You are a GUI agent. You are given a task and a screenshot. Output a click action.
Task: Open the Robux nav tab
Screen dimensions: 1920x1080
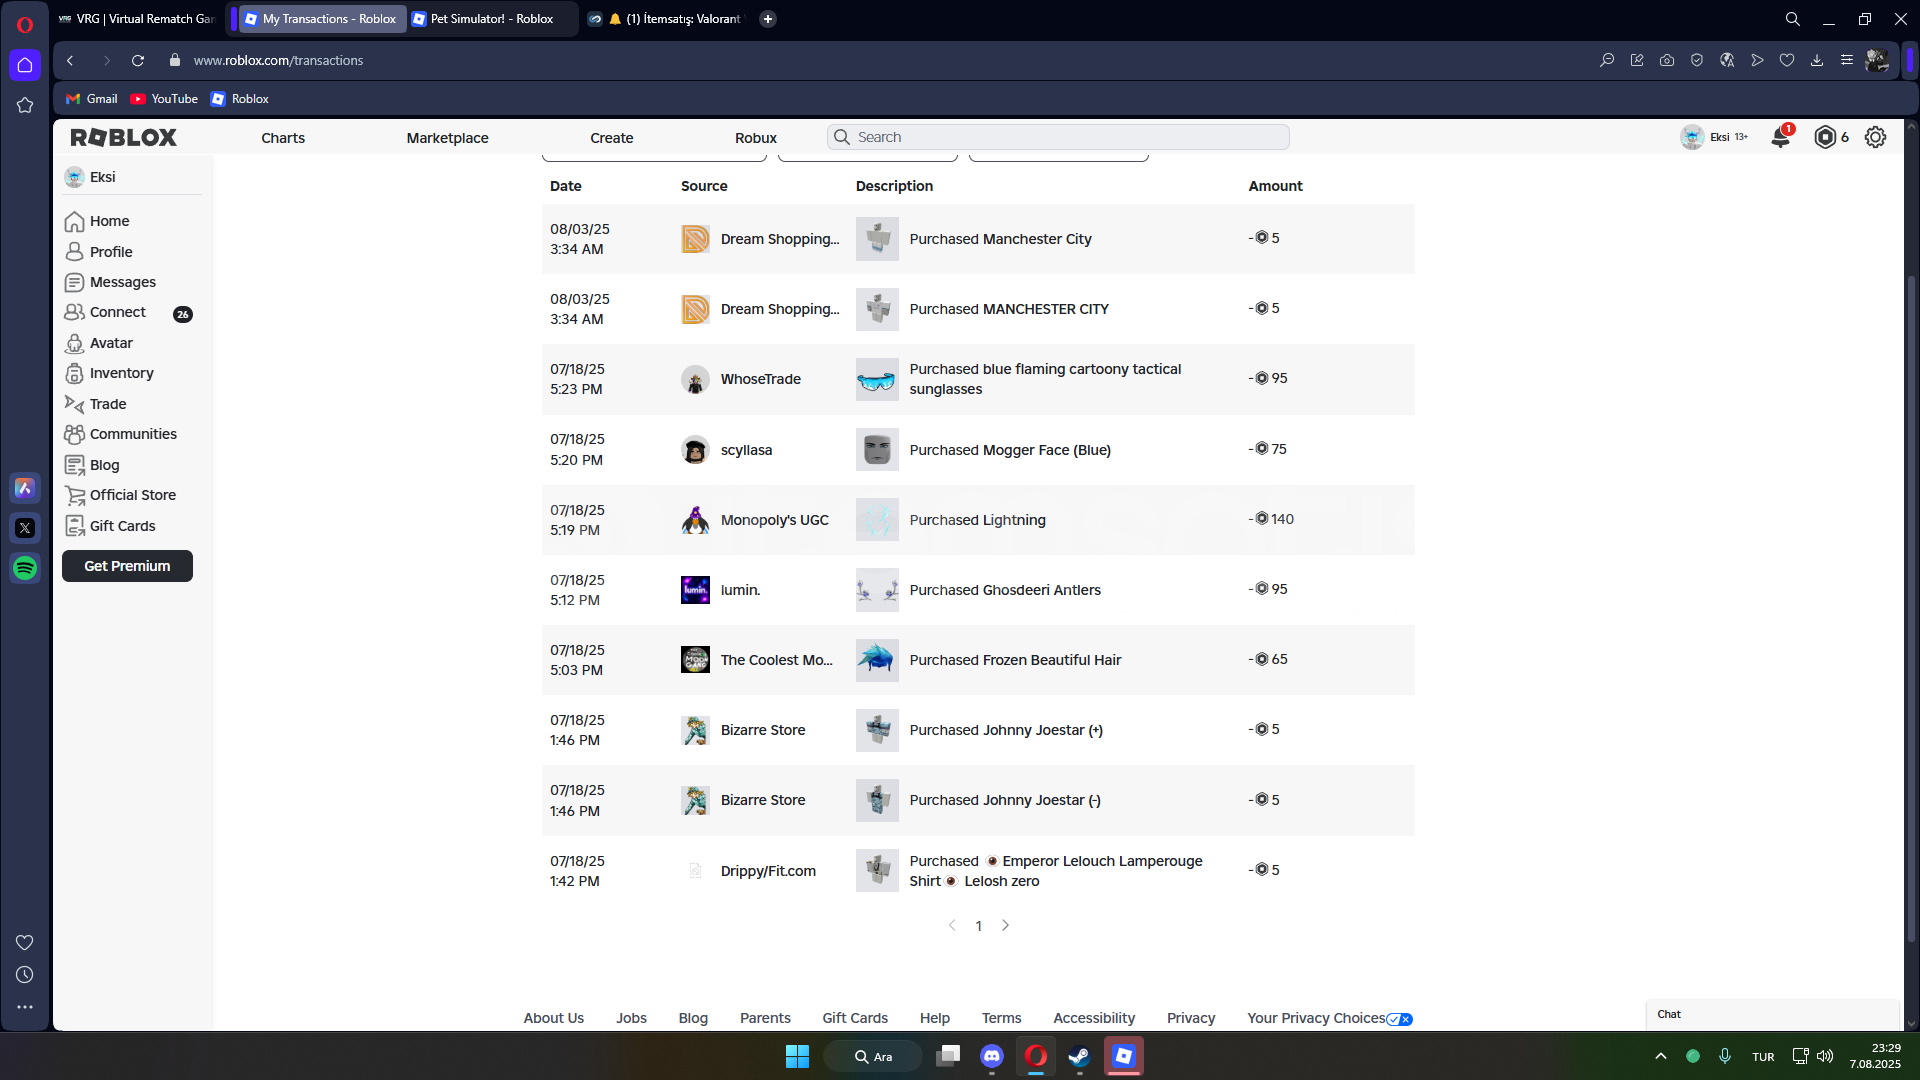click(x=756, y=138)
